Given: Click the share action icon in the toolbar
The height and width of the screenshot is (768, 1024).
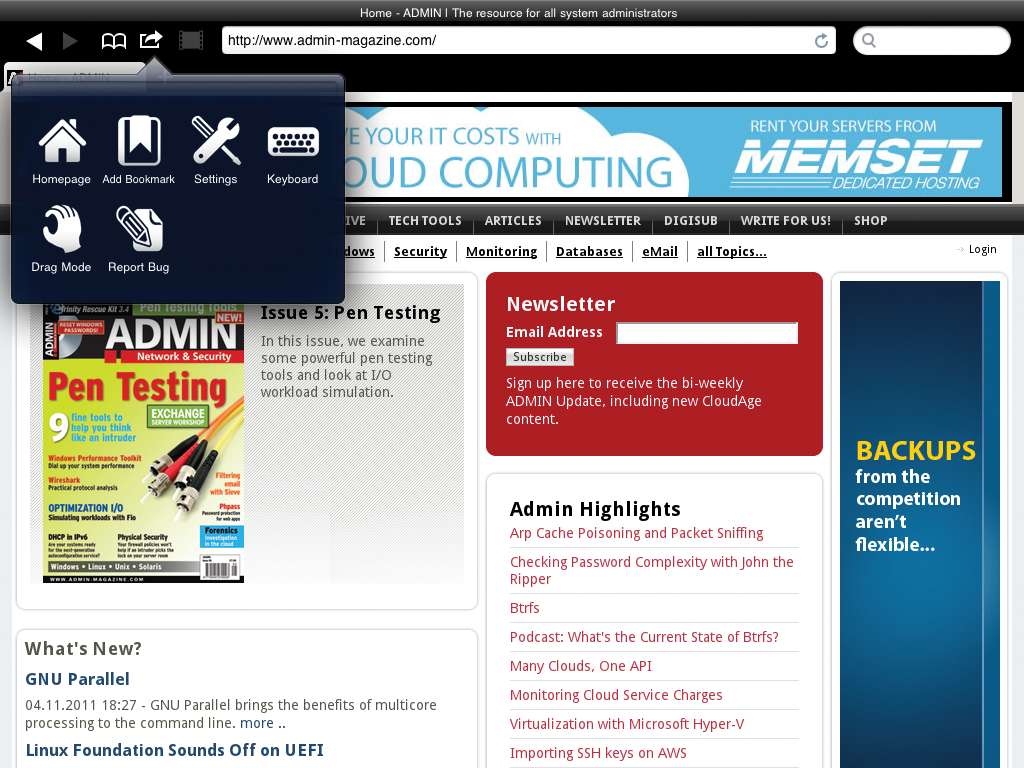Looking at the screenshot, I should pos(150,40).
